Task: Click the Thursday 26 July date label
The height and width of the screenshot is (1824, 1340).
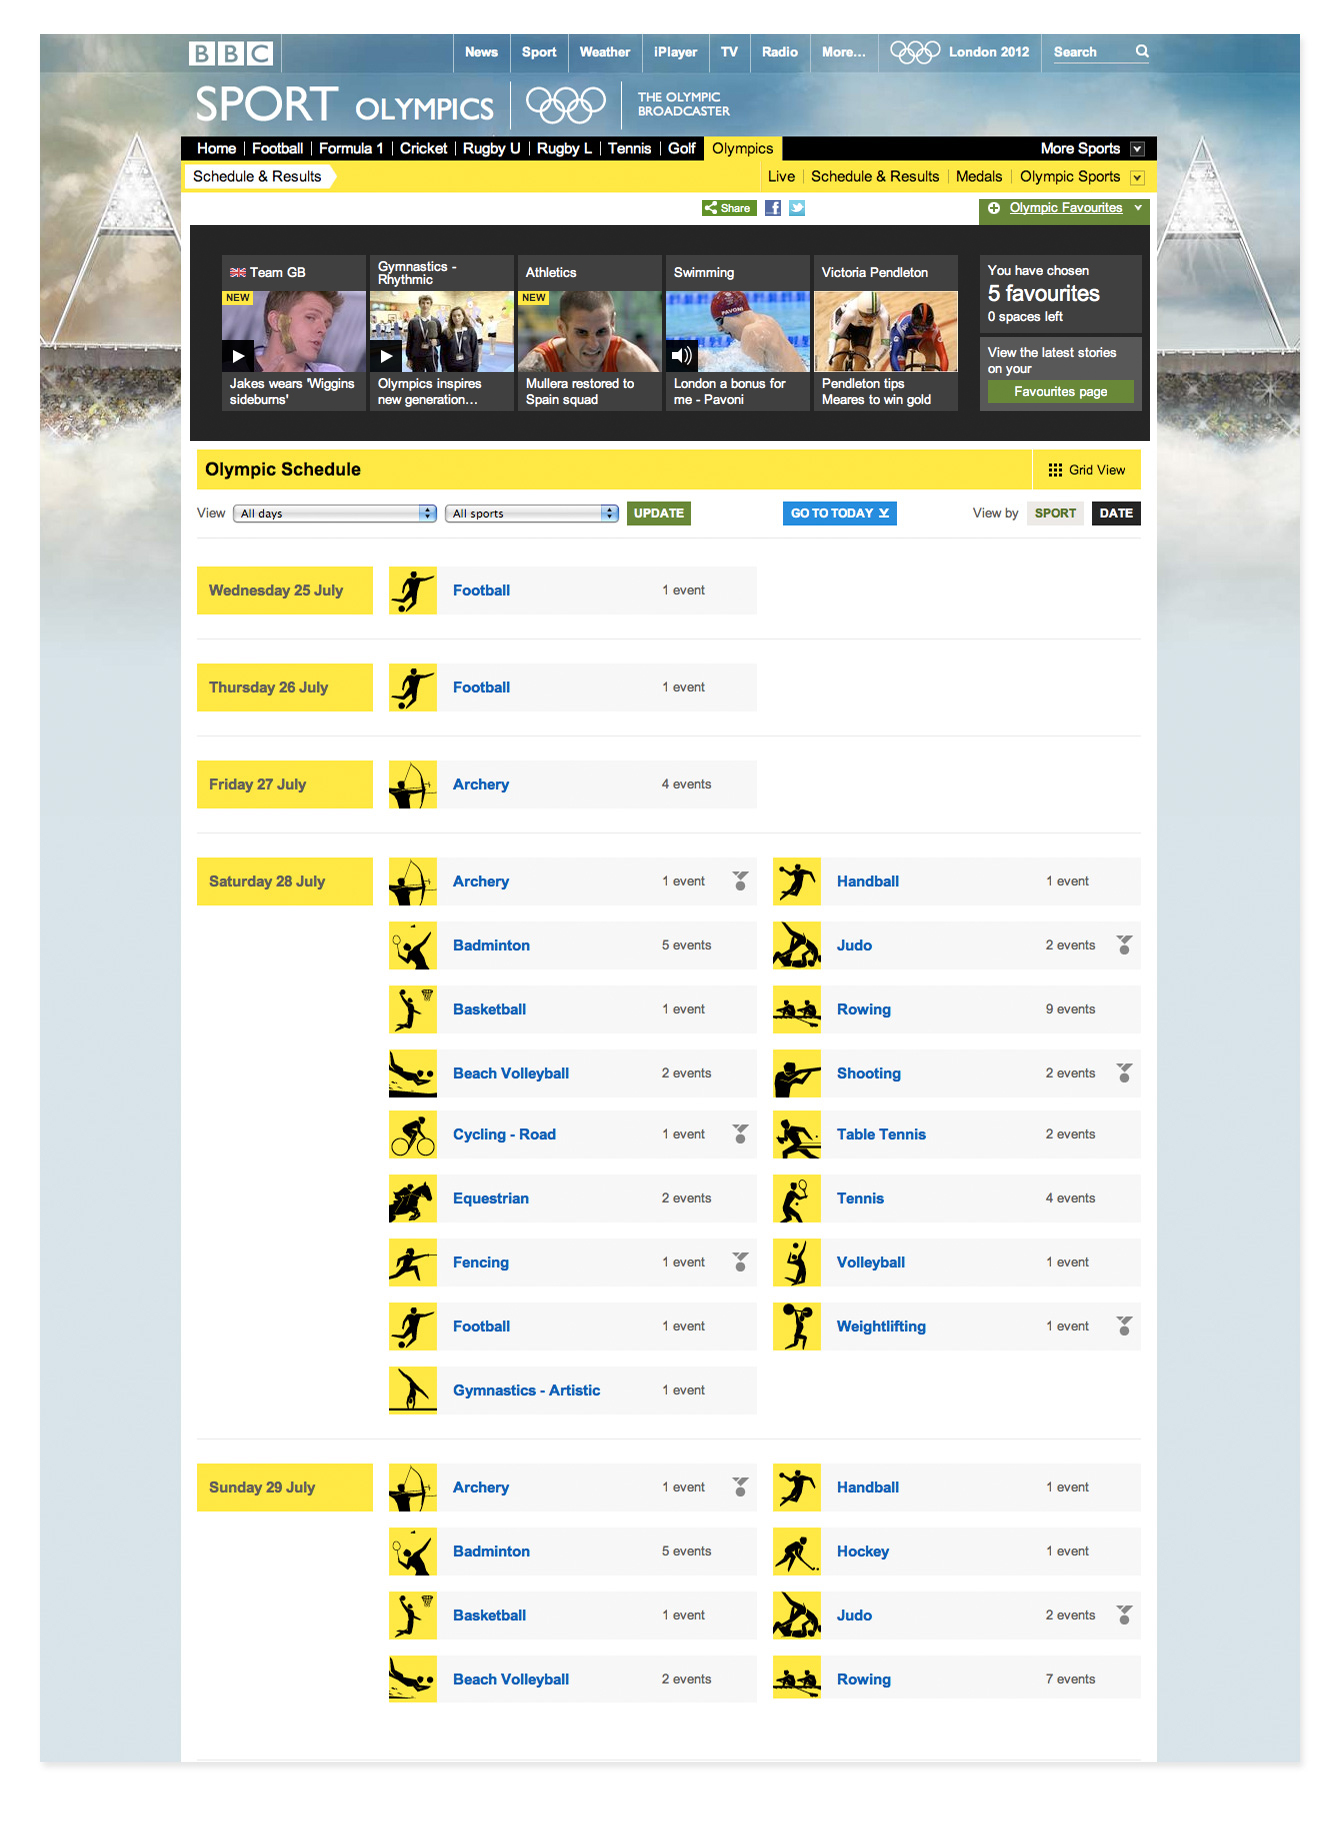Action: (285, 687)
